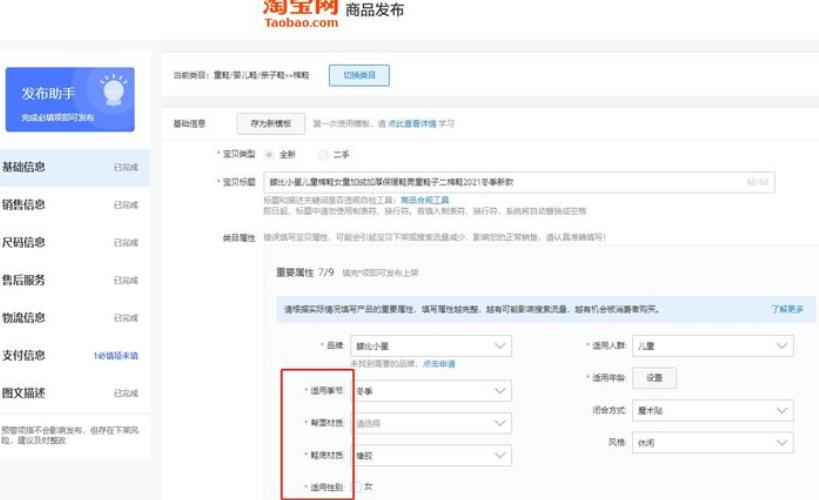Tick the 女 gender checkbox
Viewport: 819px width, 500px height.
click(x=357, y=487)
